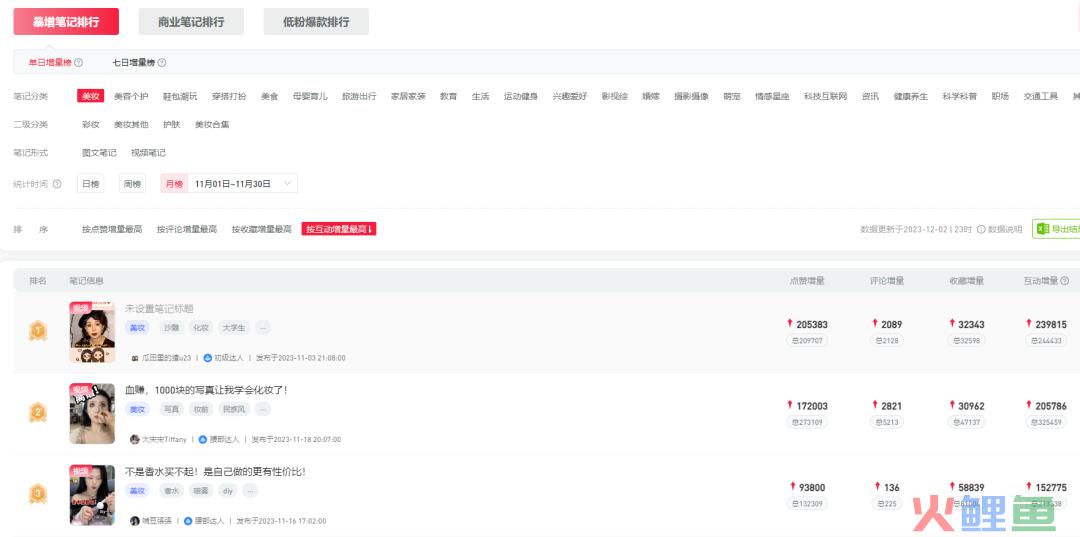This screenshot has width=1080, height=537.
Task: Open the note titled 血赚，1000块的写真让我学会化妆了
Action: click(x=206, y=390)
